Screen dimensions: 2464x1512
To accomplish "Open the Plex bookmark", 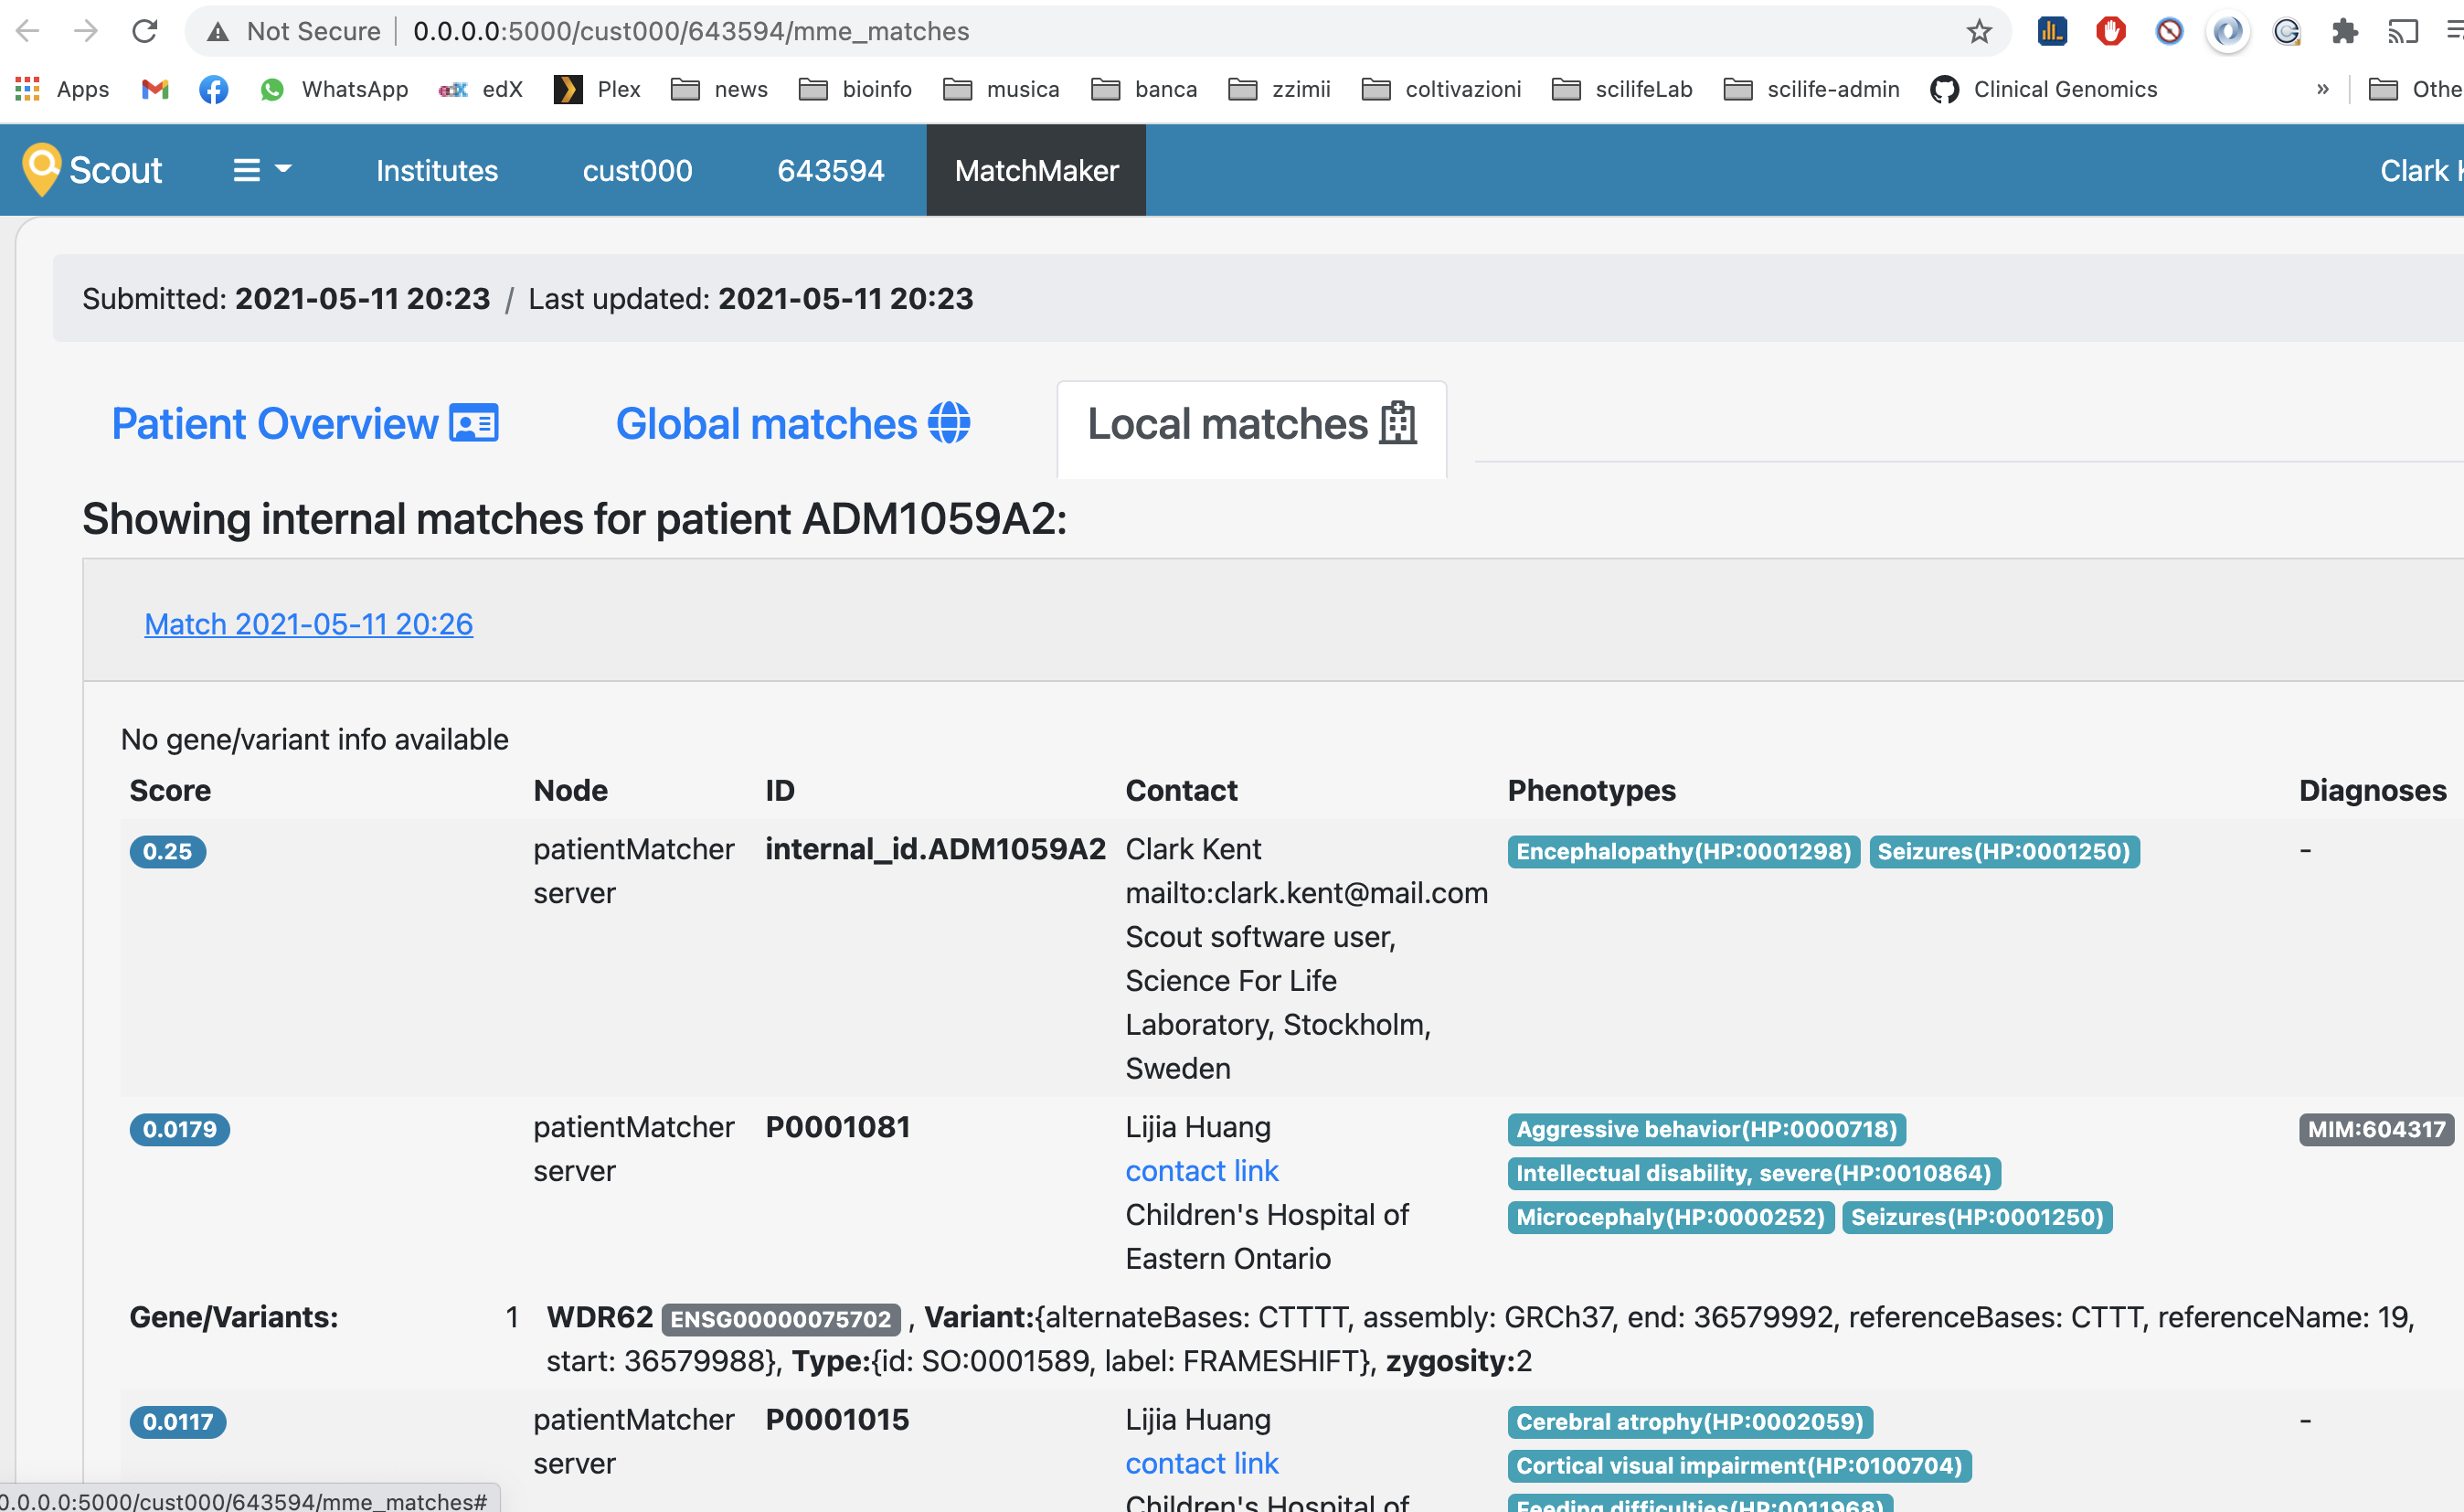I will (x=597, y=89).
